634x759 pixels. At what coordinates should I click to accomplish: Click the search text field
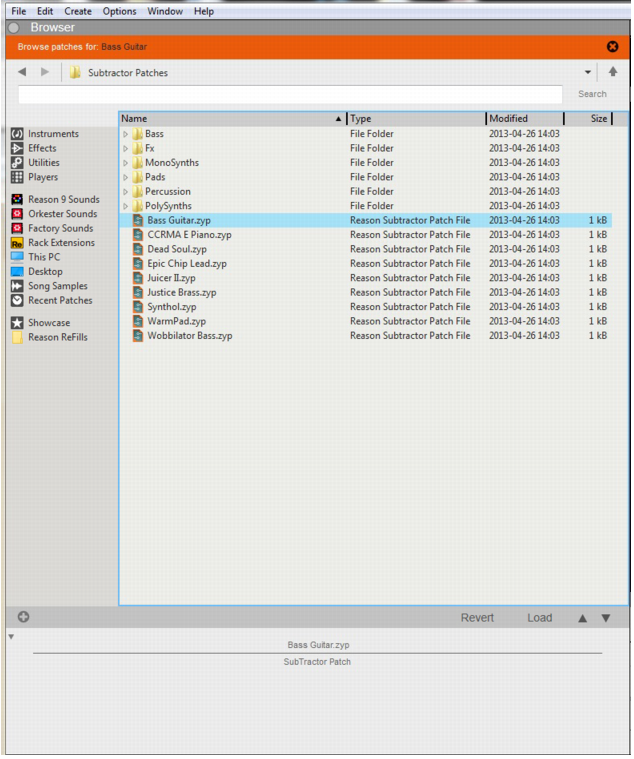tap(290, 94)
